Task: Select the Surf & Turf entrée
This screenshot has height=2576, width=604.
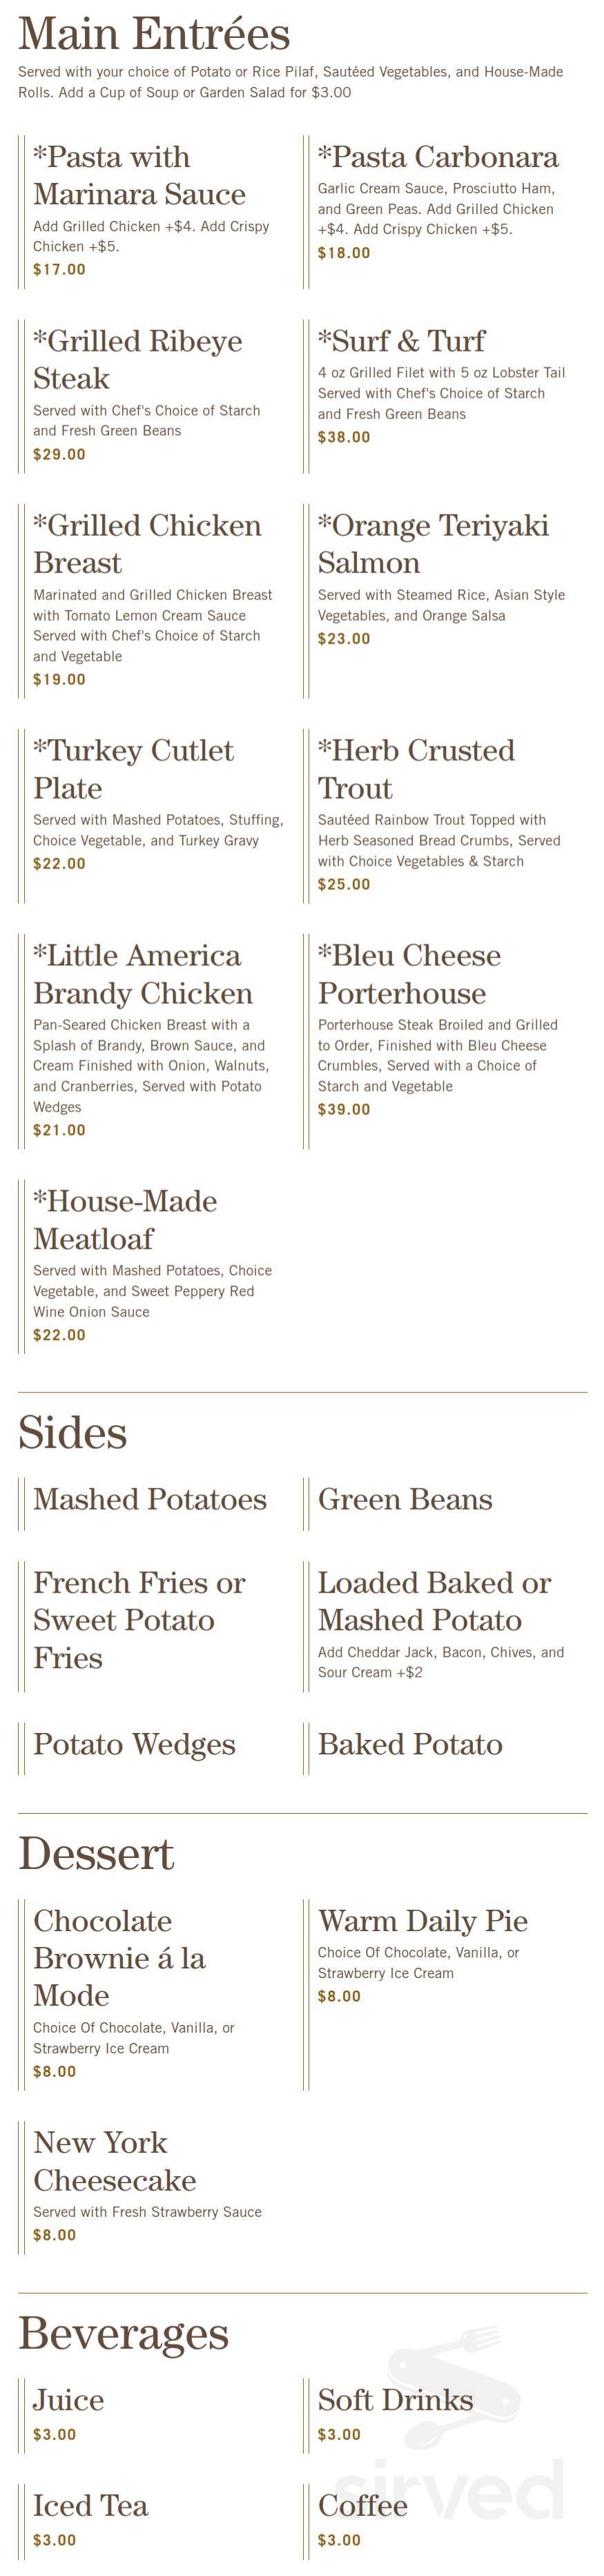Action: (x=401, y=341)
